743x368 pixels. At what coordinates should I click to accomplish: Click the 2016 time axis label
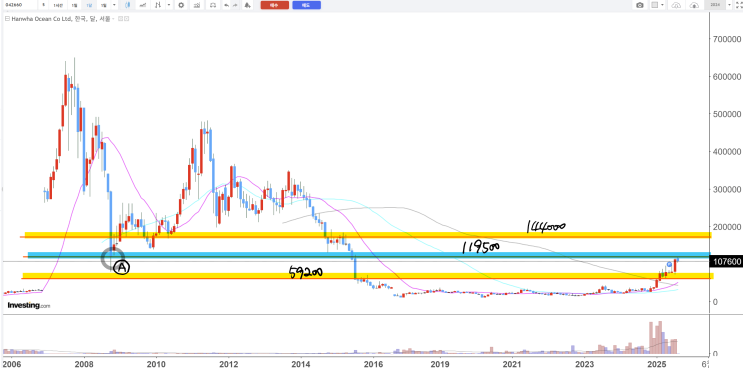[x=373, y=363]
